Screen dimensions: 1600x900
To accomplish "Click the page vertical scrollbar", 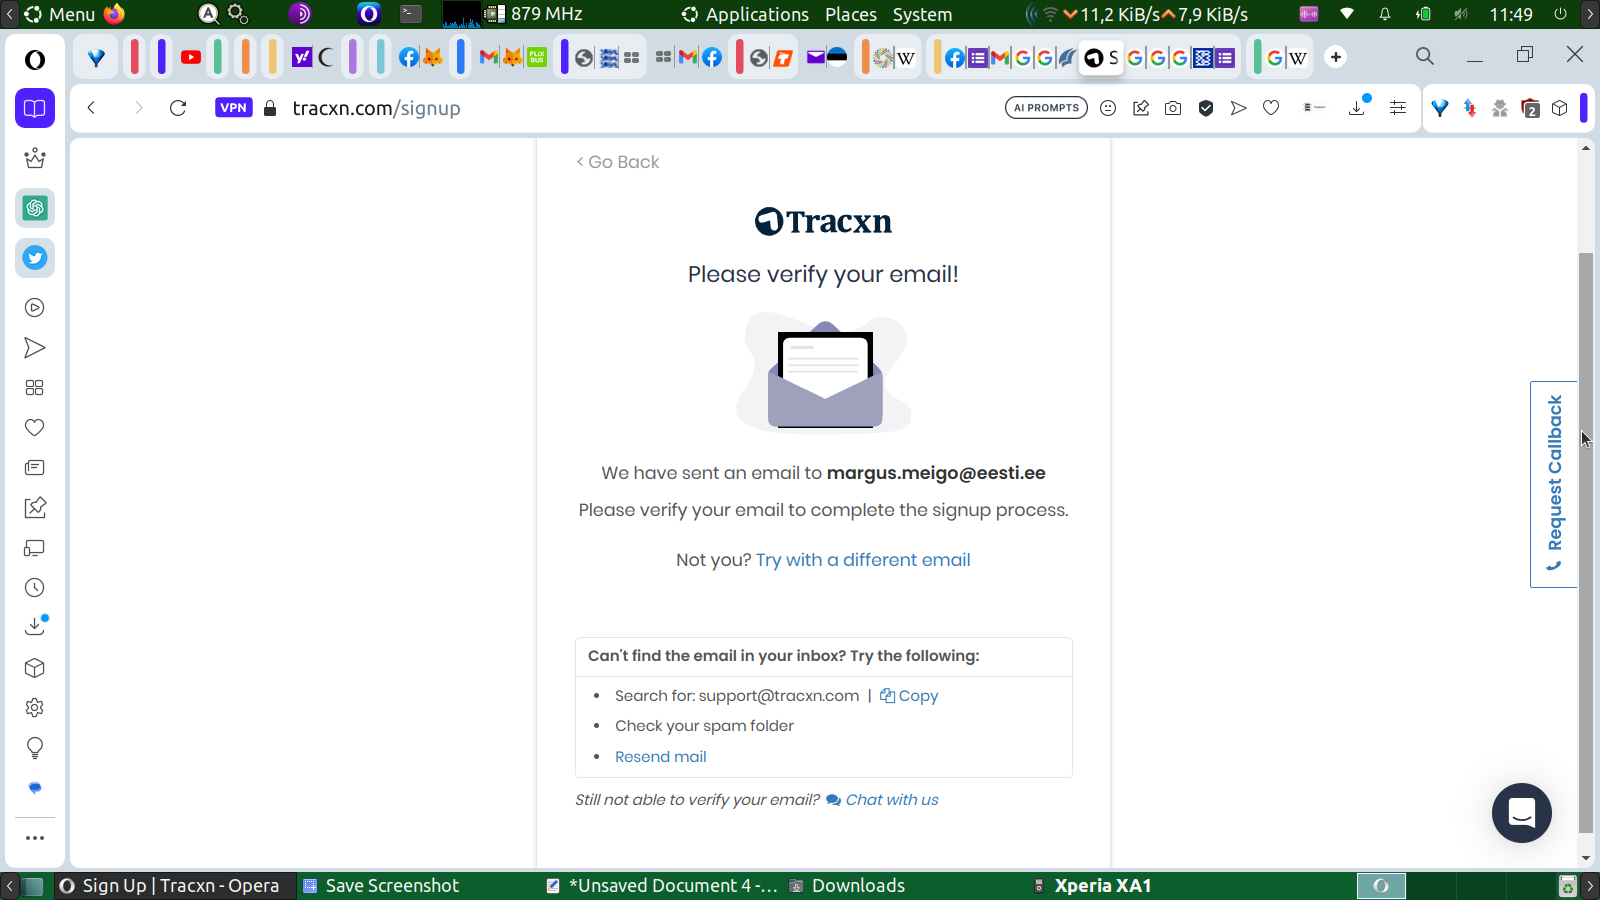I will coord(1586,543).
